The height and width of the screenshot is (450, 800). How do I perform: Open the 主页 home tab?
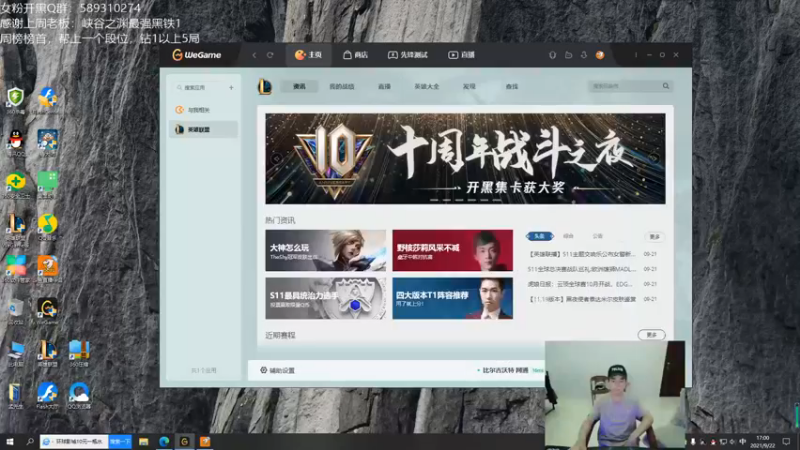point(308,55)
